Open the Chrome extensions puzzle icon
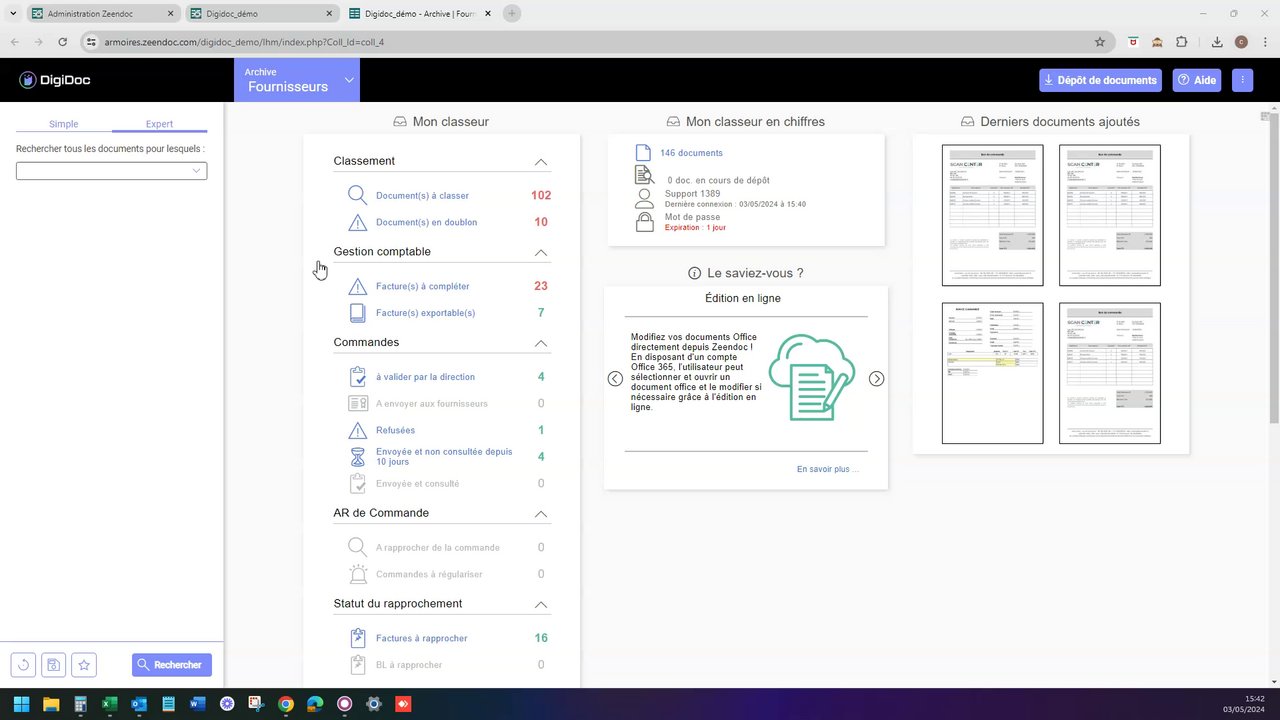 coord(1181,42)
